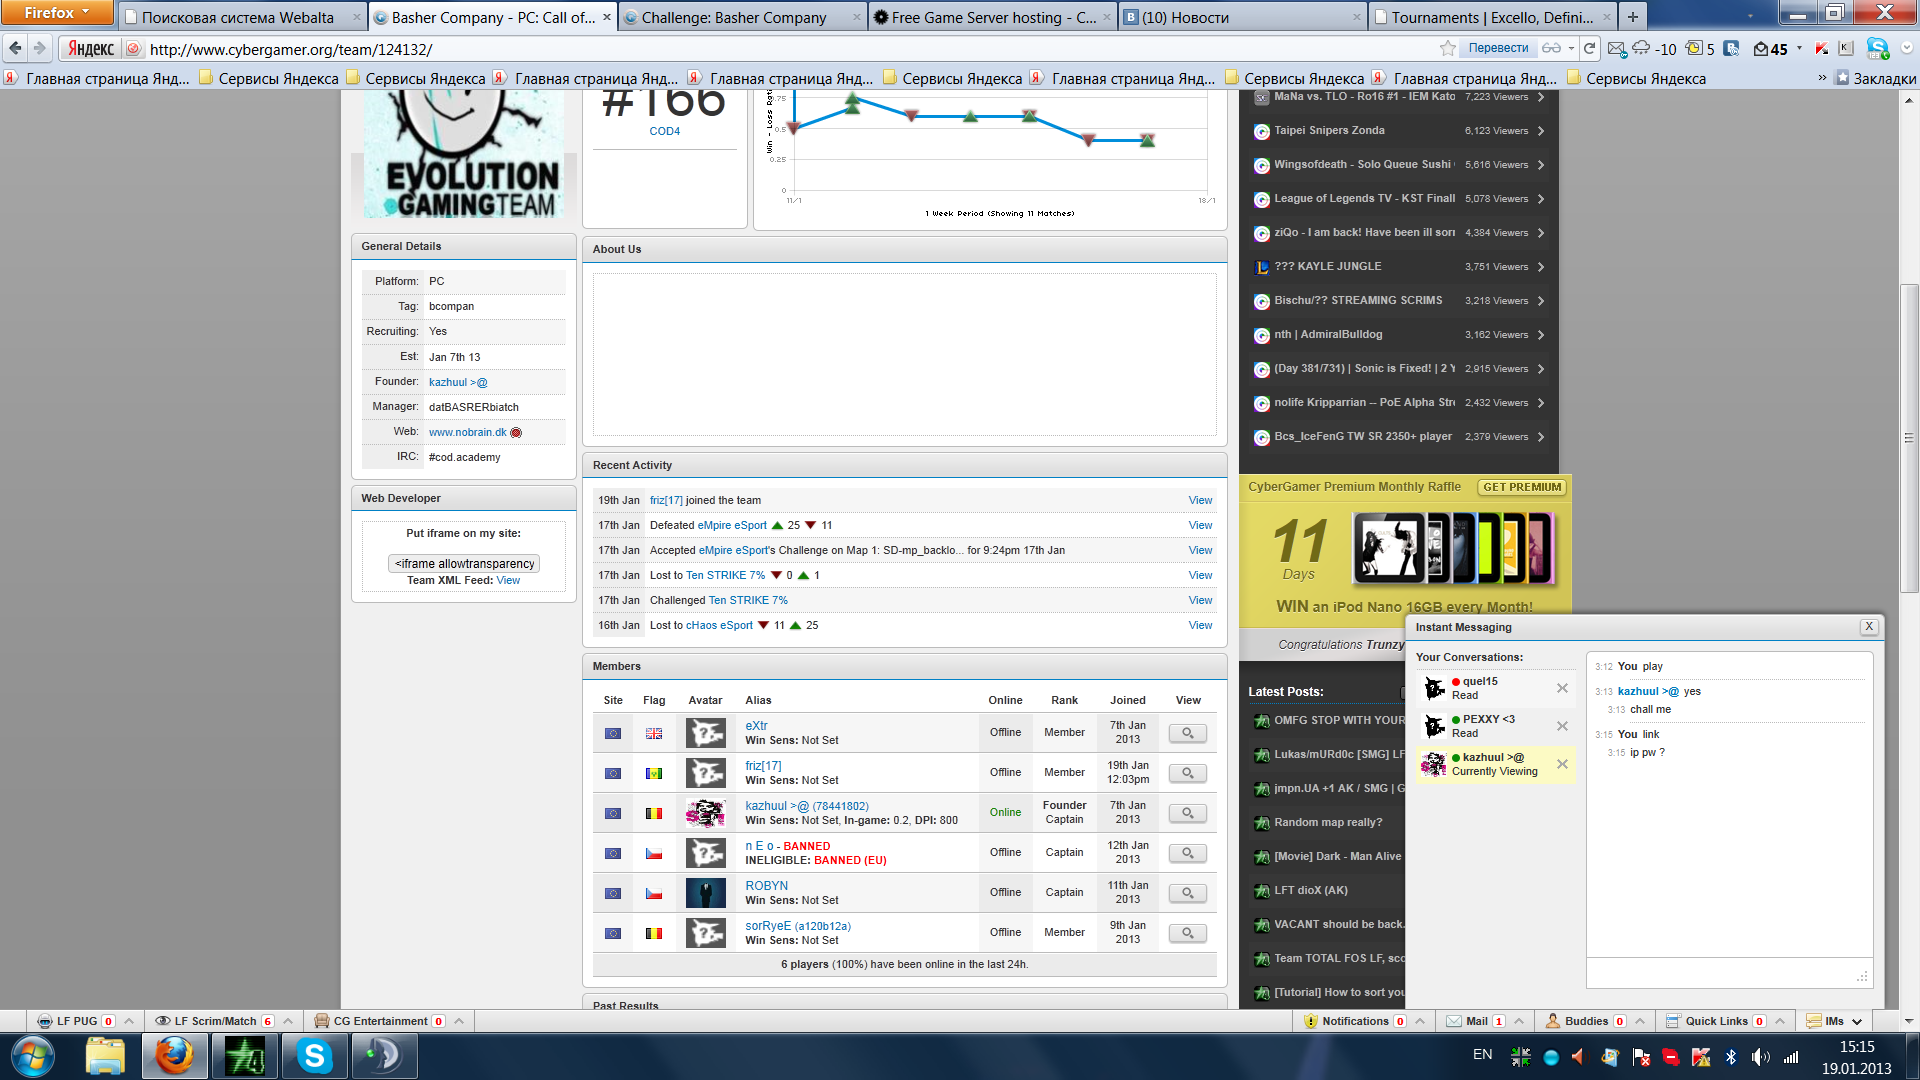Screen dimensions: 1920x1080
Task: Click the volume icon in system tray
Action: tap(1761, 1057)
